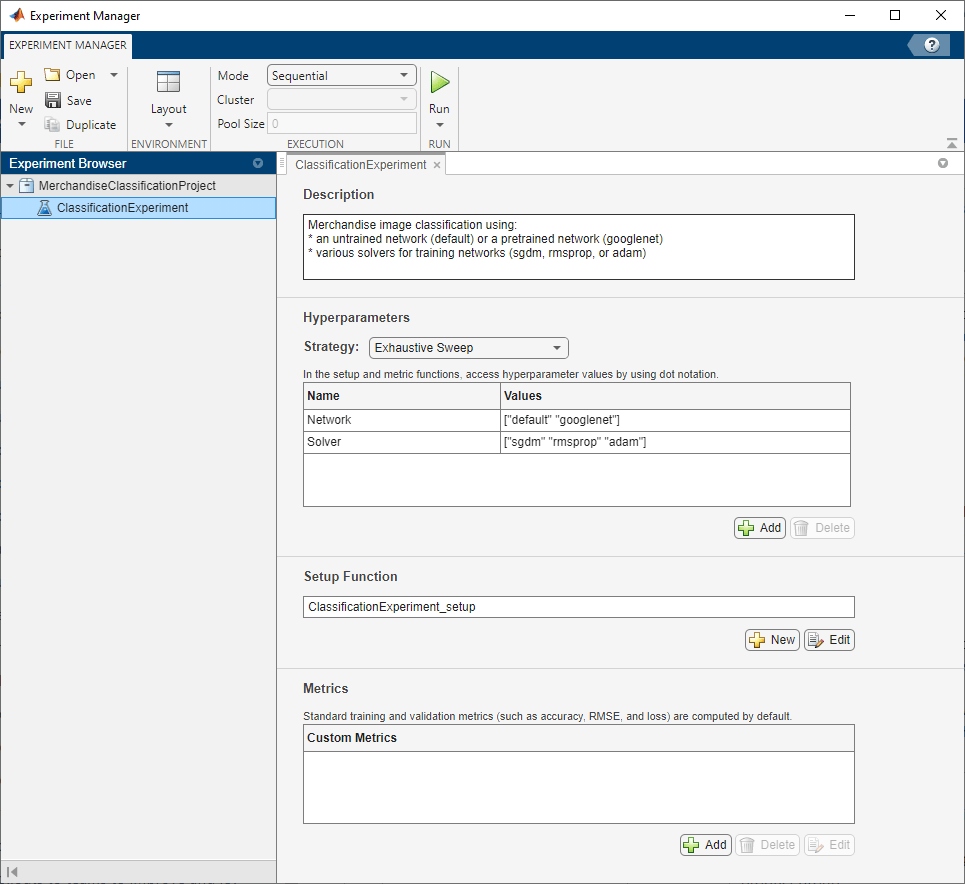Edit the setup function

coord(829,640)
